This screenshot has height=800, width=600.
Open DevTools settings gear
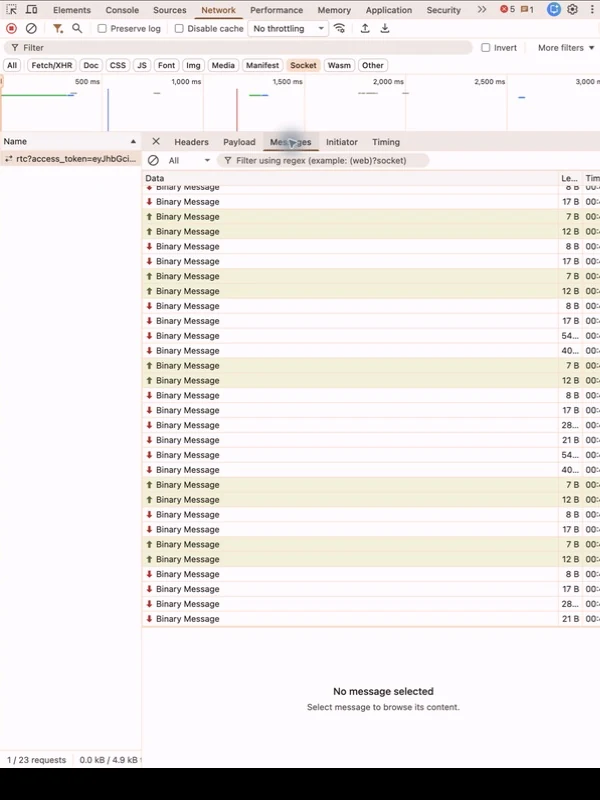(572, 10)
